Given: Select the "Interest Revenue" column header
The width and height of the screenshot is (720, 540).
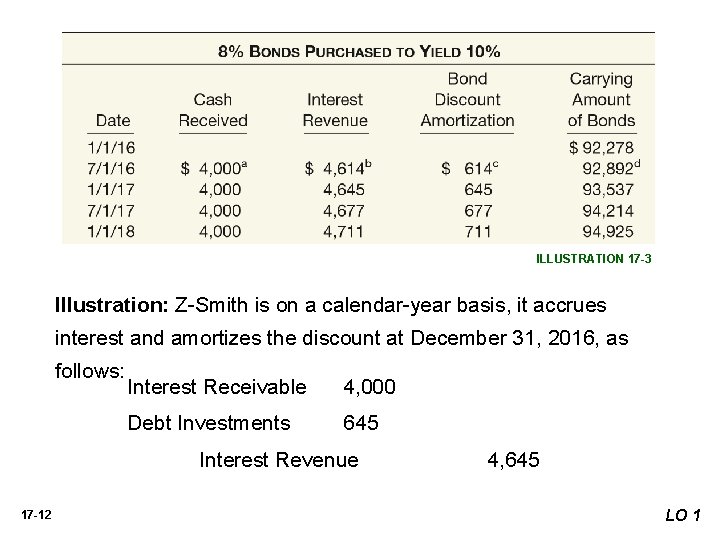Looking at the screenshot, I should [x=335, y=110].
